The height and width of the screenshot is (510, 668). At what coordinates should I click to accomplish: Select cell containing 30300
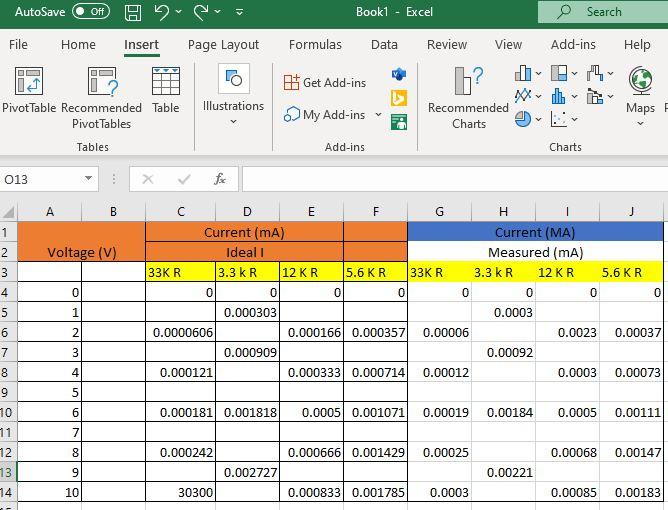click(x=181, y=492)
